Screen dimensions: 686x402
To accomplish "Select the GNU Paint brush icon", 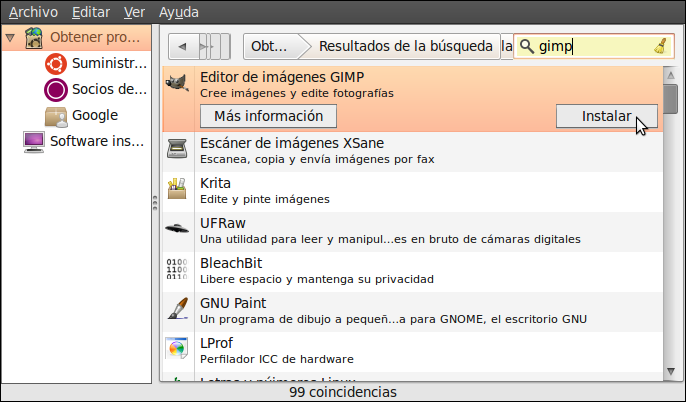I will pos(177,309).
